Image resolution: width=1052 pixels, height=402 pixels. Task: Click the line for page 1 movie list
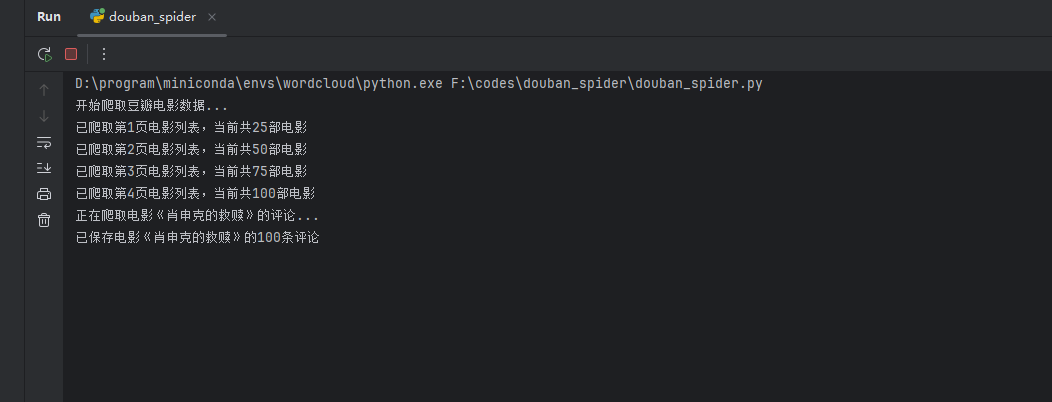point(191,127)
